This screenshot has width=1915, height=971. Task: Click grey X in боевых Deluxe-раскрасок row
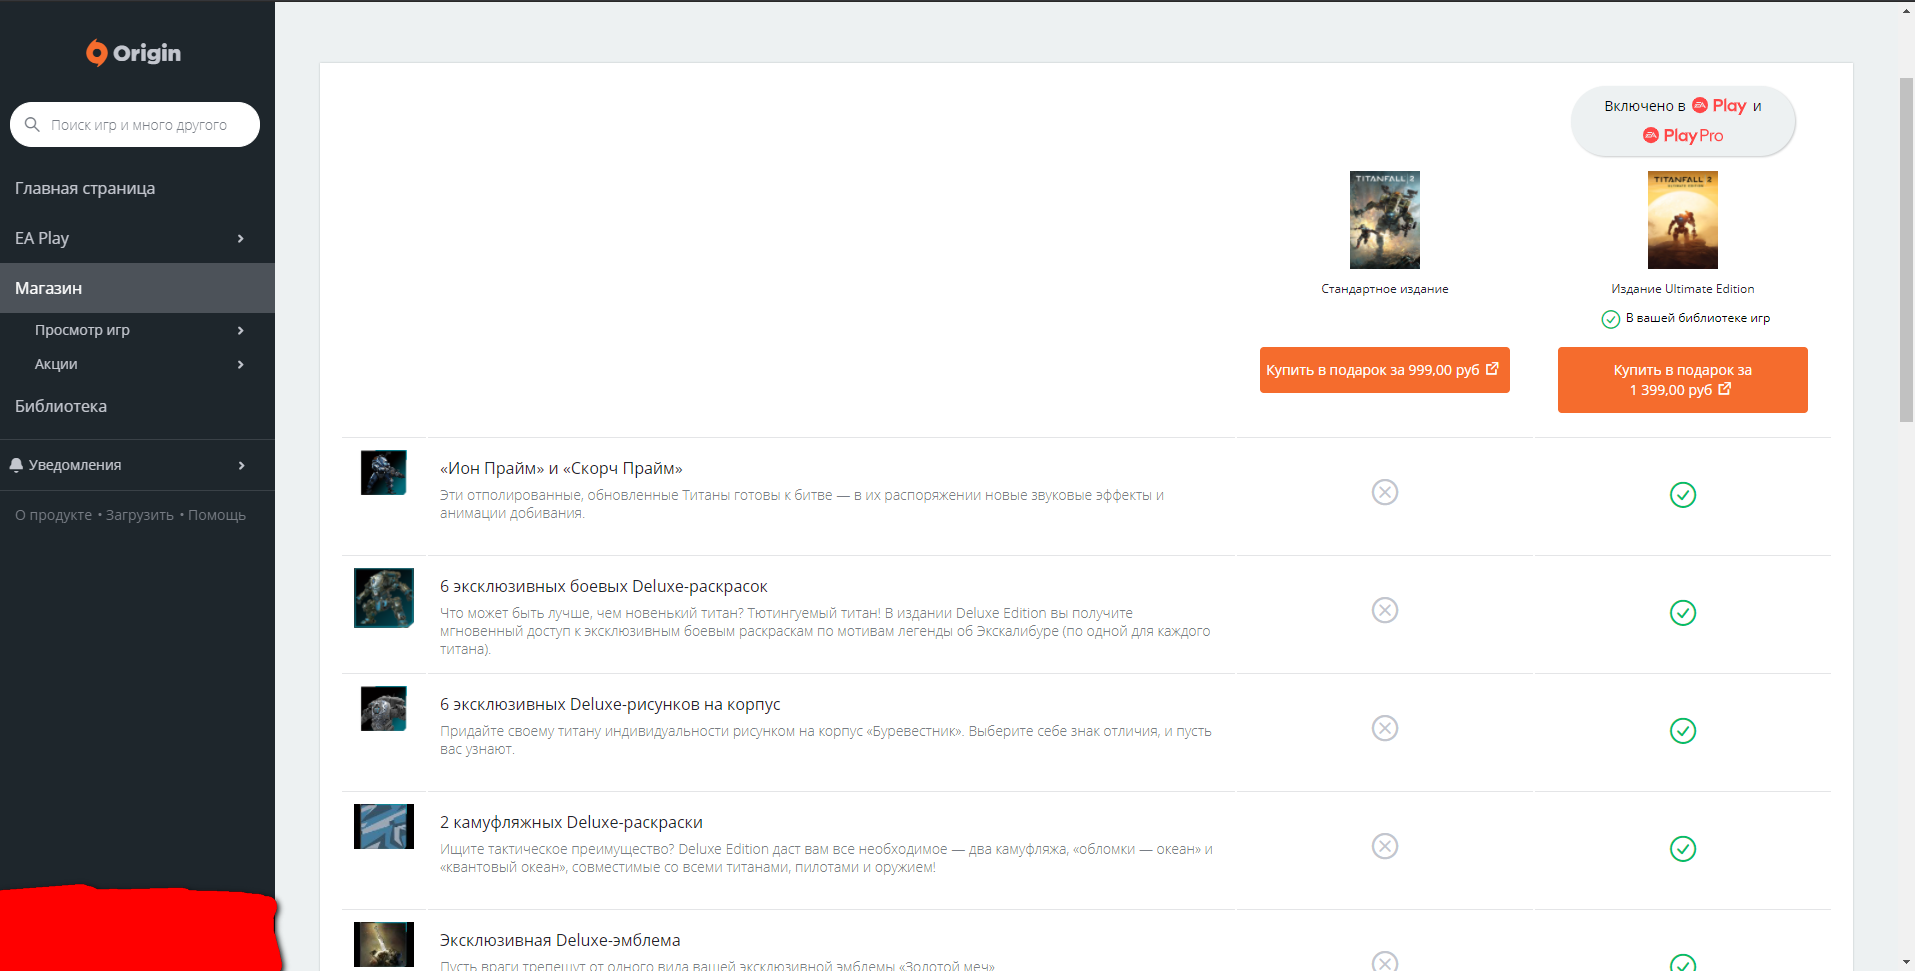tap(1385, 610)
